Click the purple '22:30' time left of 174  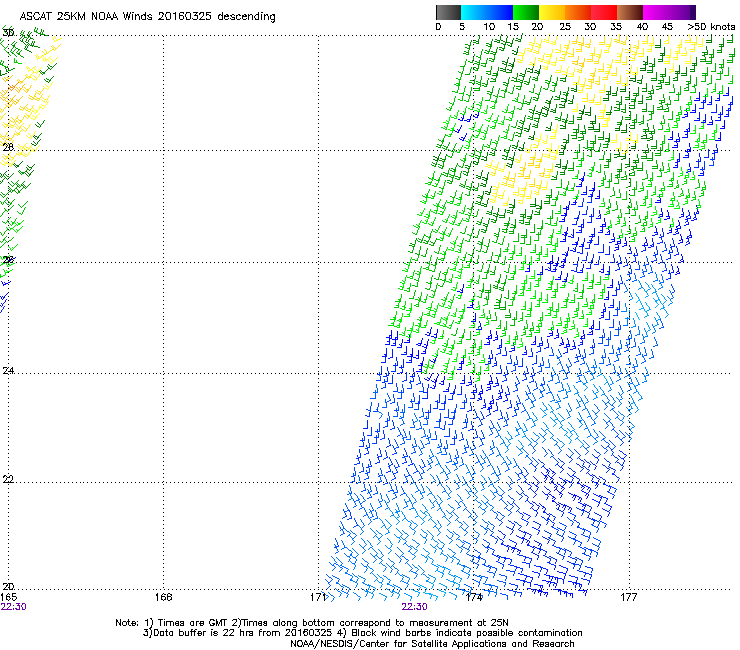pos(414,607)
